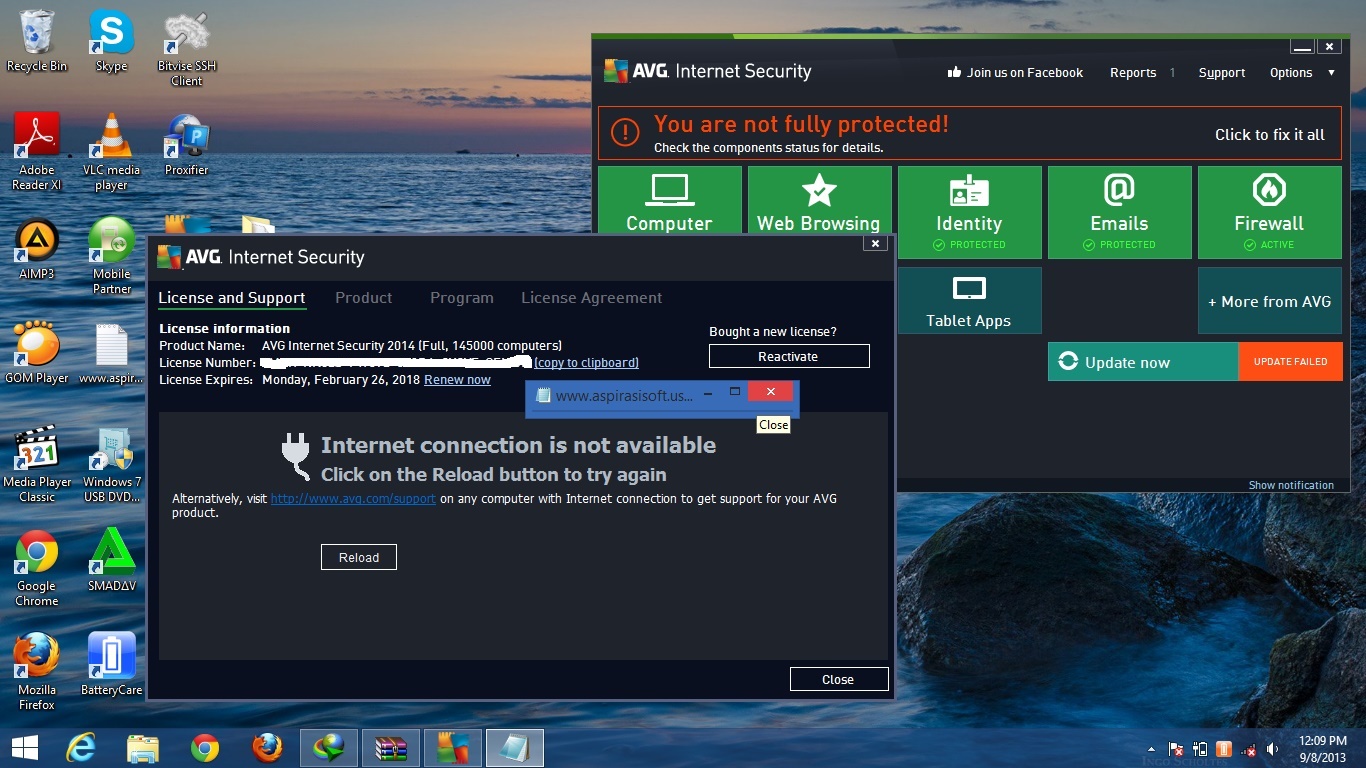The image size is (1366, 768).
Task: Open the Action Center flag tray icon
Action: (1177, 748)
